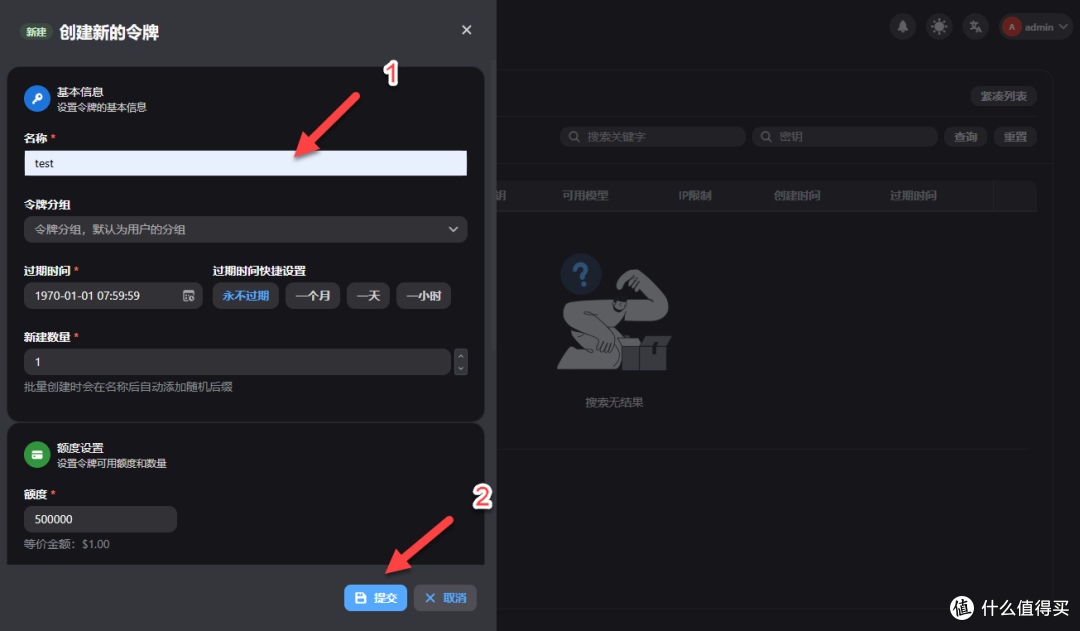
Task: Close the create new token panel
Action: pyautogui.click(x=466, y=30)
